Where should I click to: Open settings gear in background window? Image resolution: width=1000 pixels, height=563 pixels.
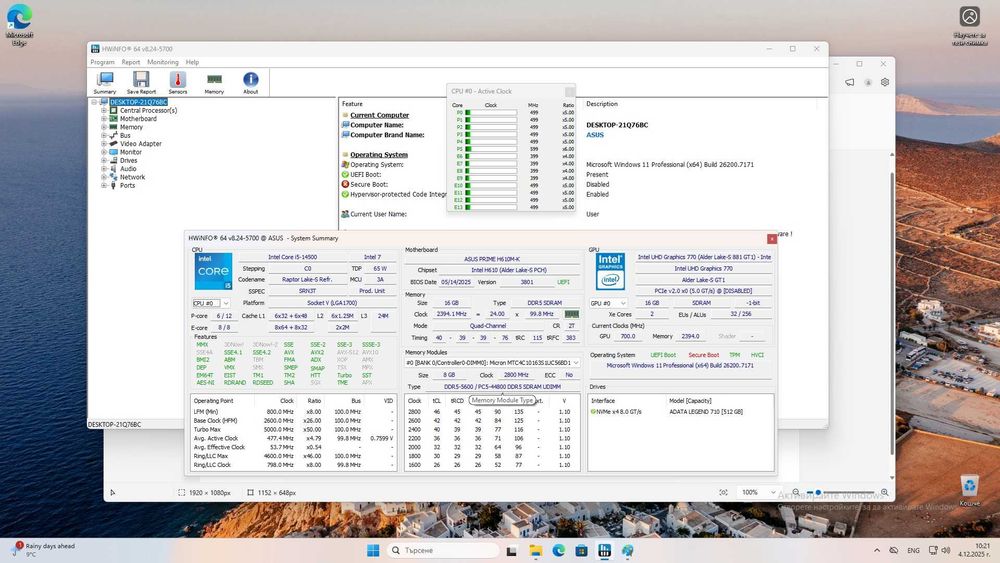pos(885,82)
